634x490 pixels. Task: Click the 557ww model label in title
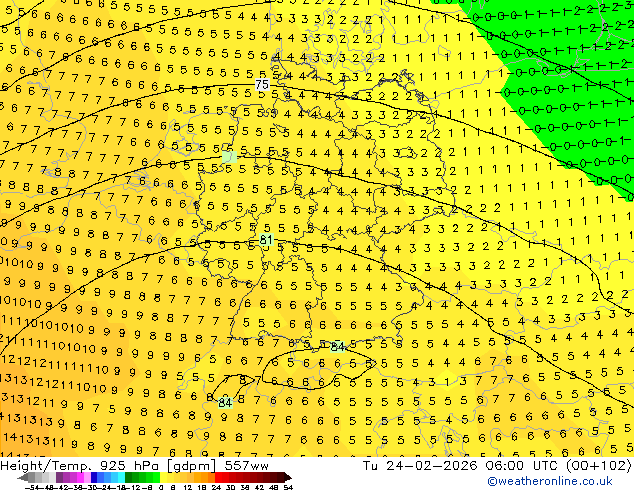(x=247, y=465)
